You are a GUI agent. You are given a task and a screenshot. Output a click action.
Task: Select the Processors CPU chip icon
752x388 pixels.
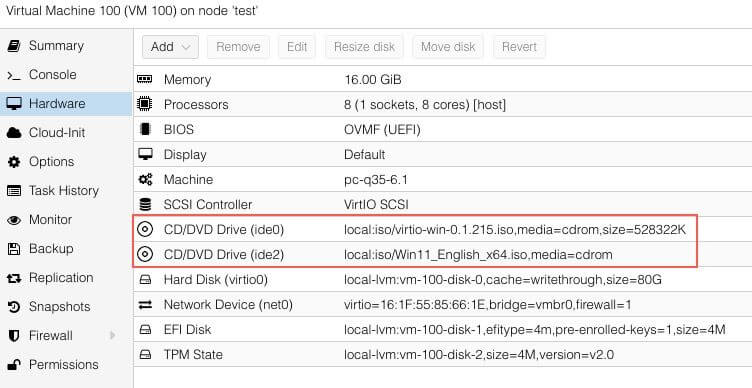tap(144, 104)
